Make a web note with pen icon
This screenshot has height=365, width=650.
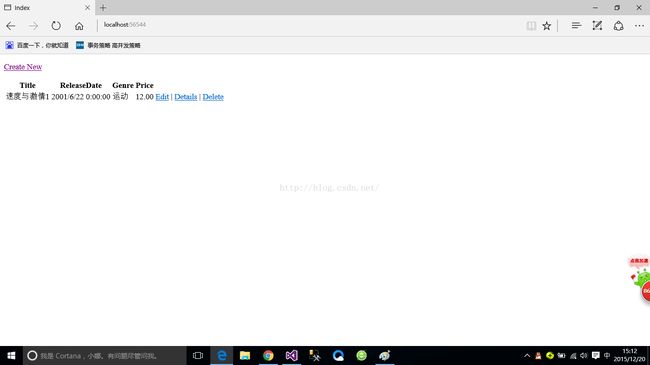[597, 26]
